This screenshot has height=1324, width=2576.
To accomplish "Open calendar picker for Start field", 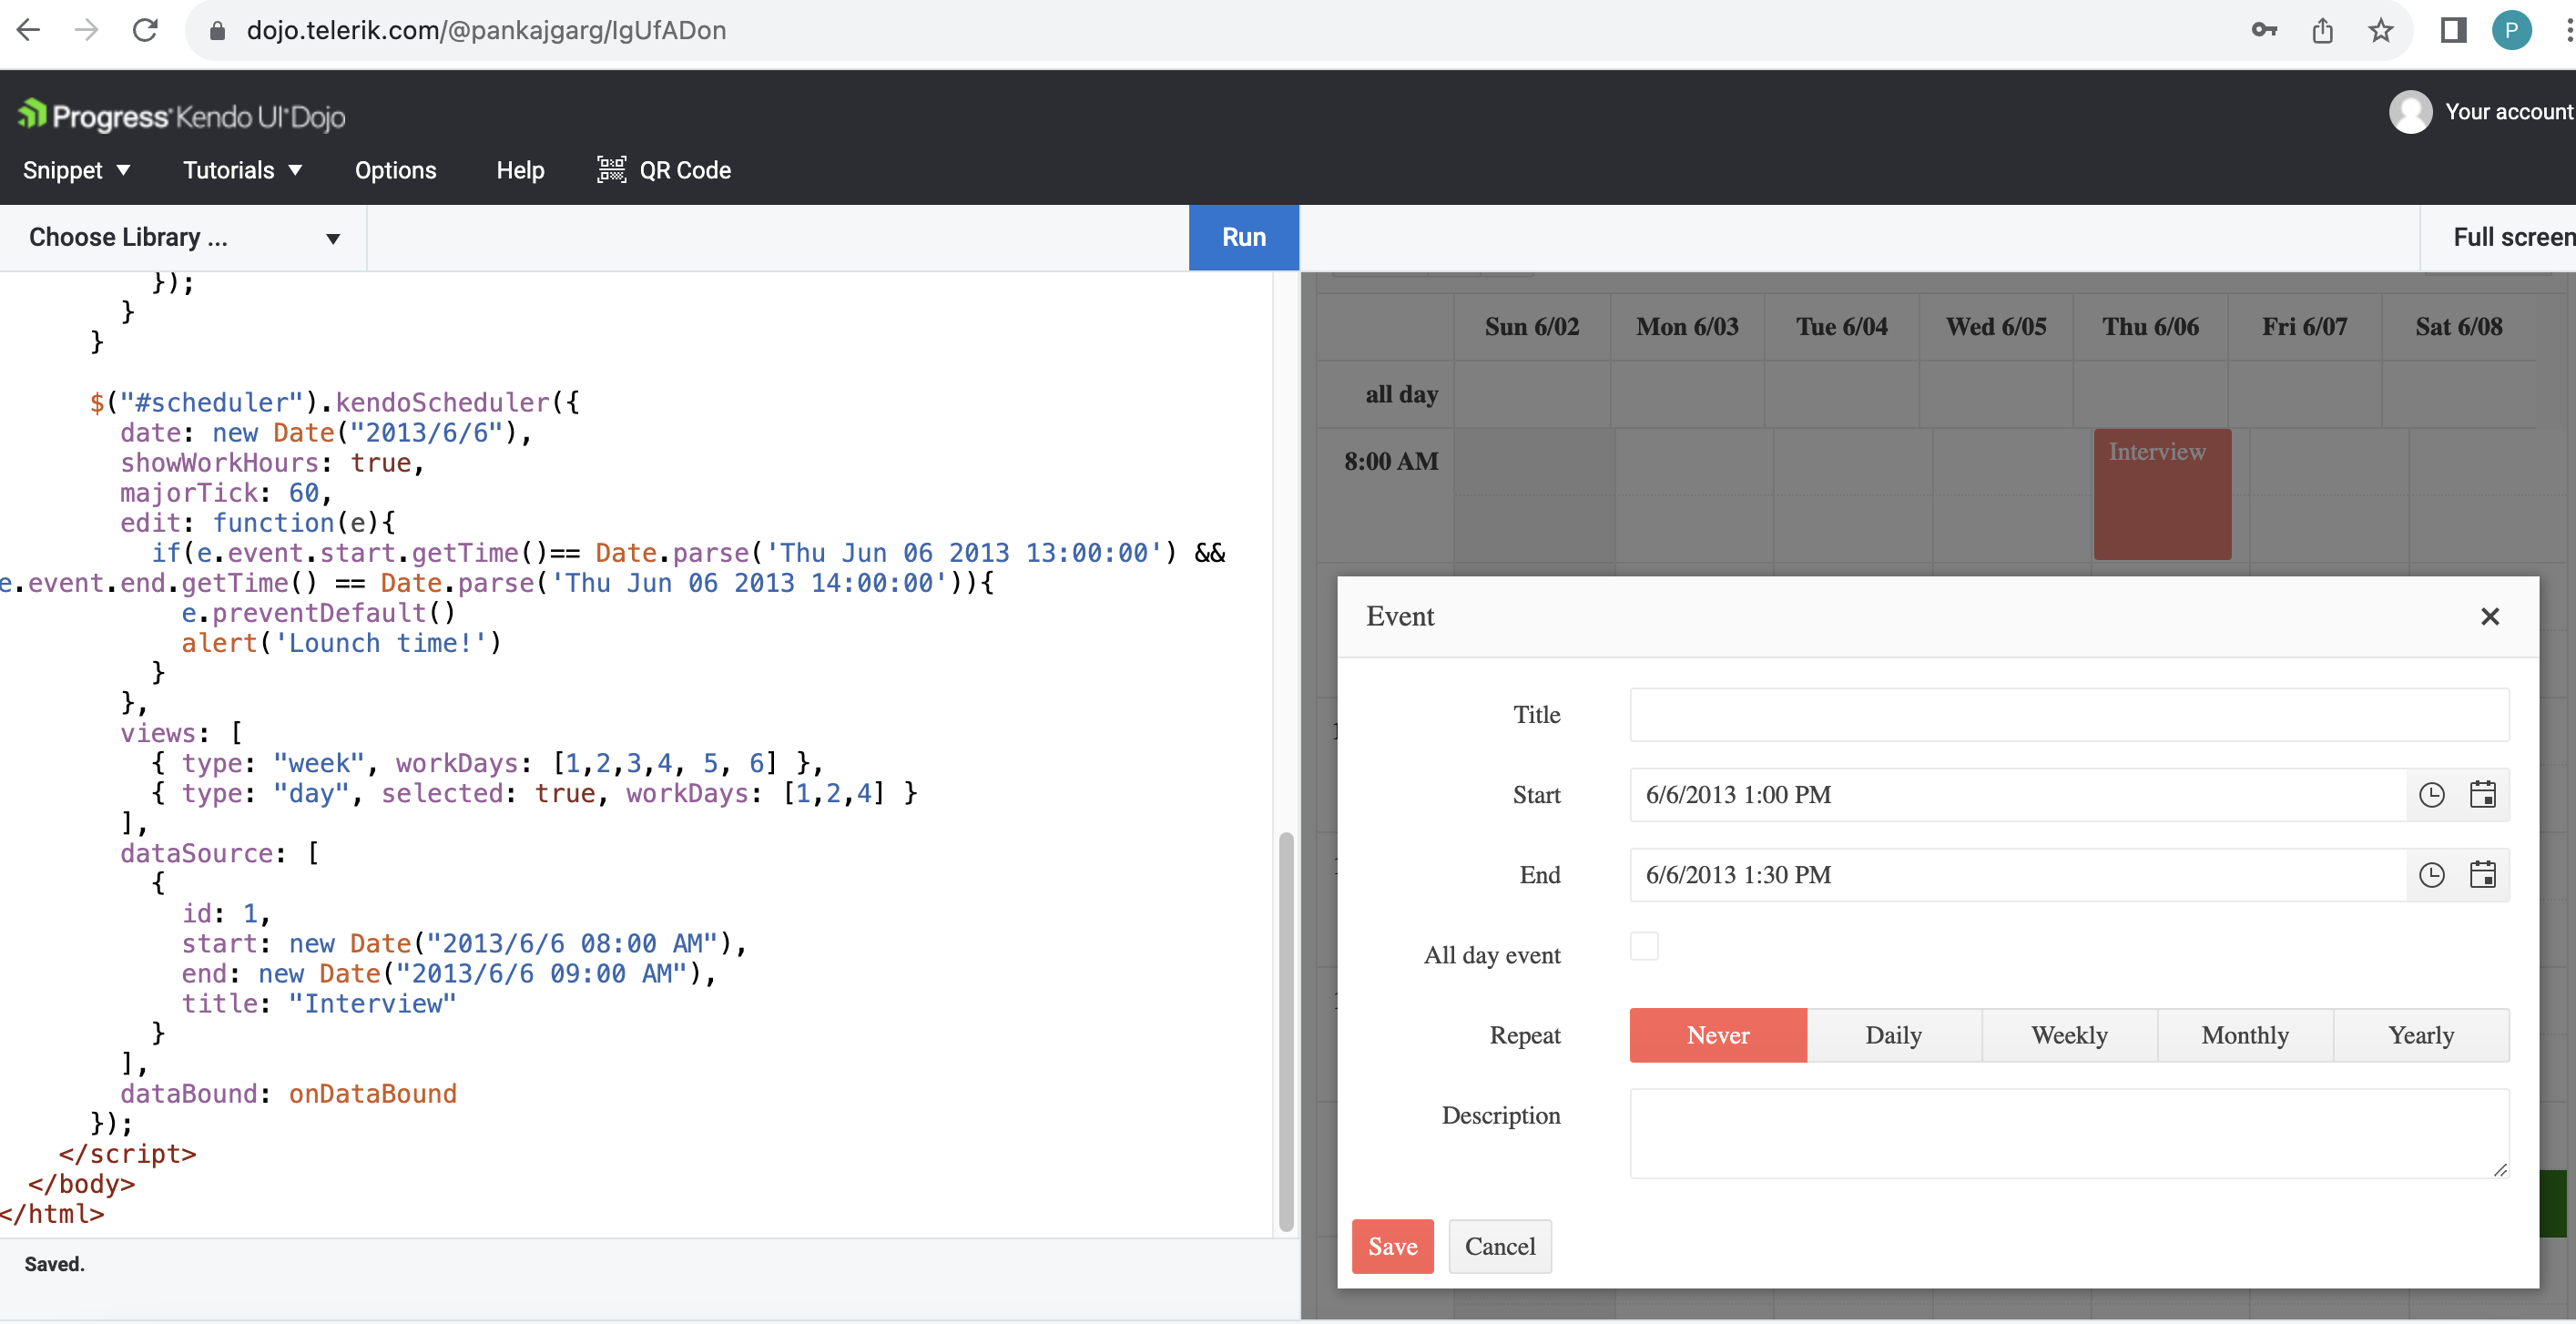I will coord(2482,795).
